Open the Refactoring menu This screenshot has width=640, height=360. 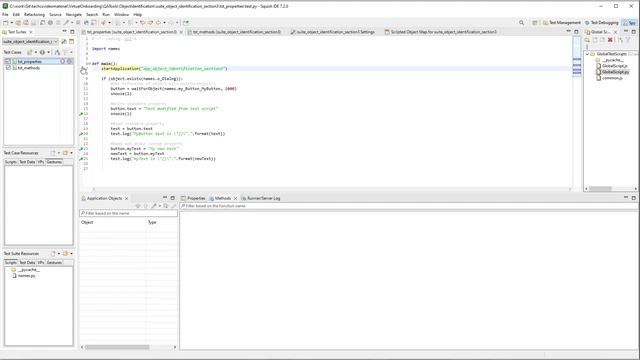[34, 14]
